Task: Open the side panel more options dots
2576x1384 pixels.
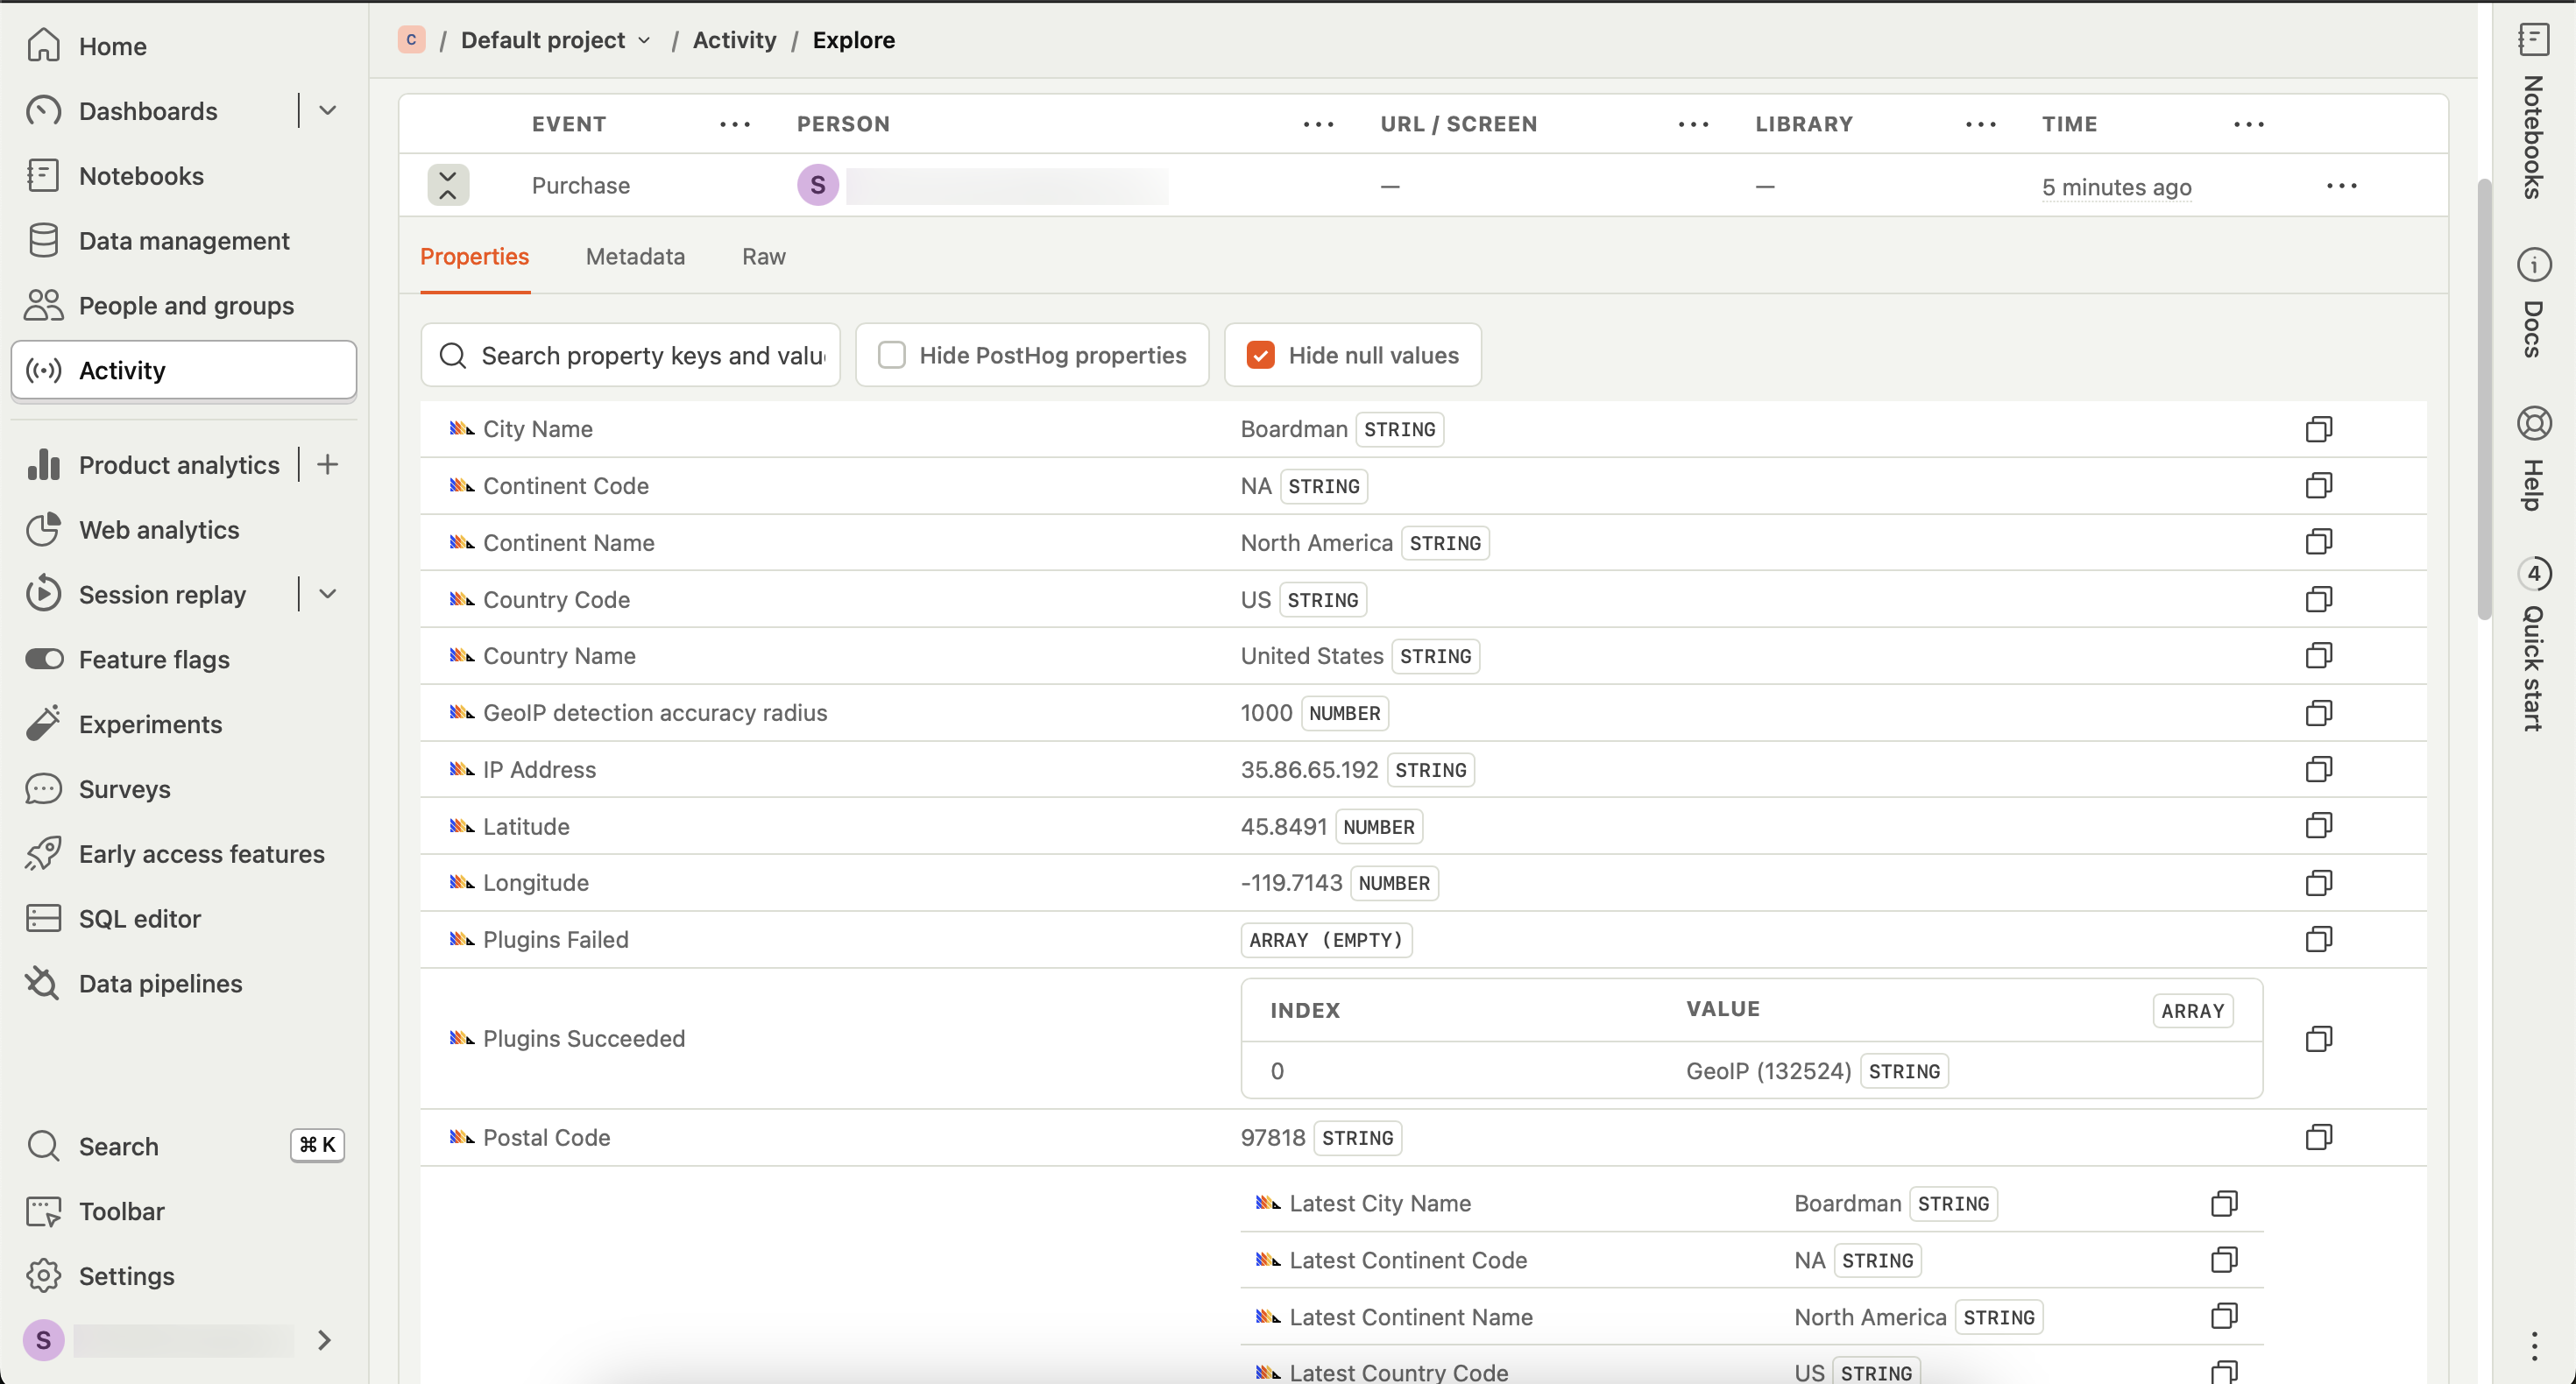Action: tap(2534, 1346)
